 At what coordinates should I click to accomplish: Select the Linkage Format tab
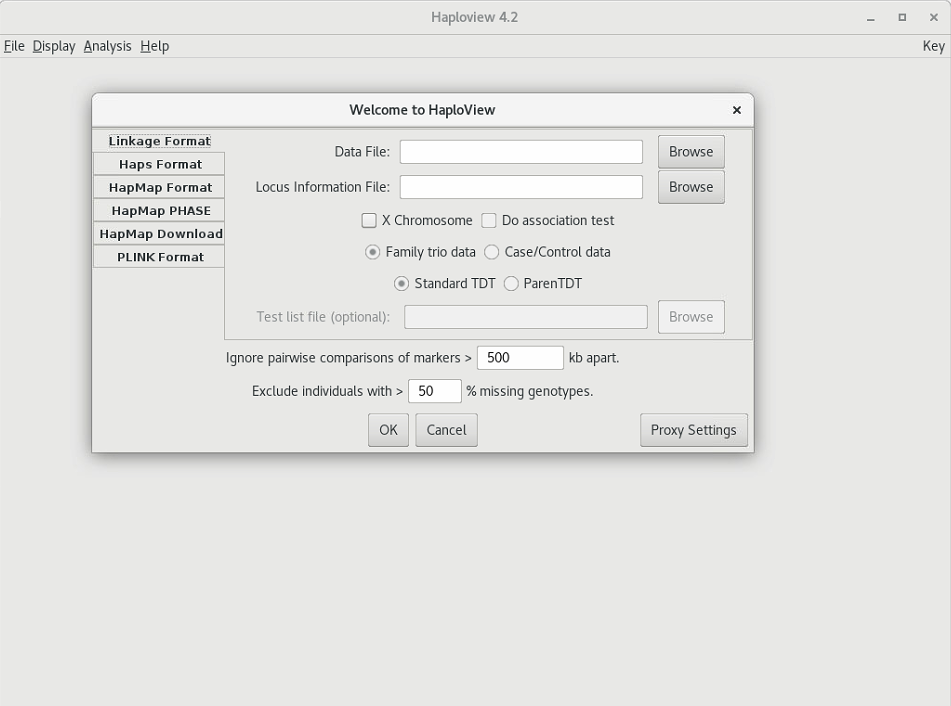(160, 141)
